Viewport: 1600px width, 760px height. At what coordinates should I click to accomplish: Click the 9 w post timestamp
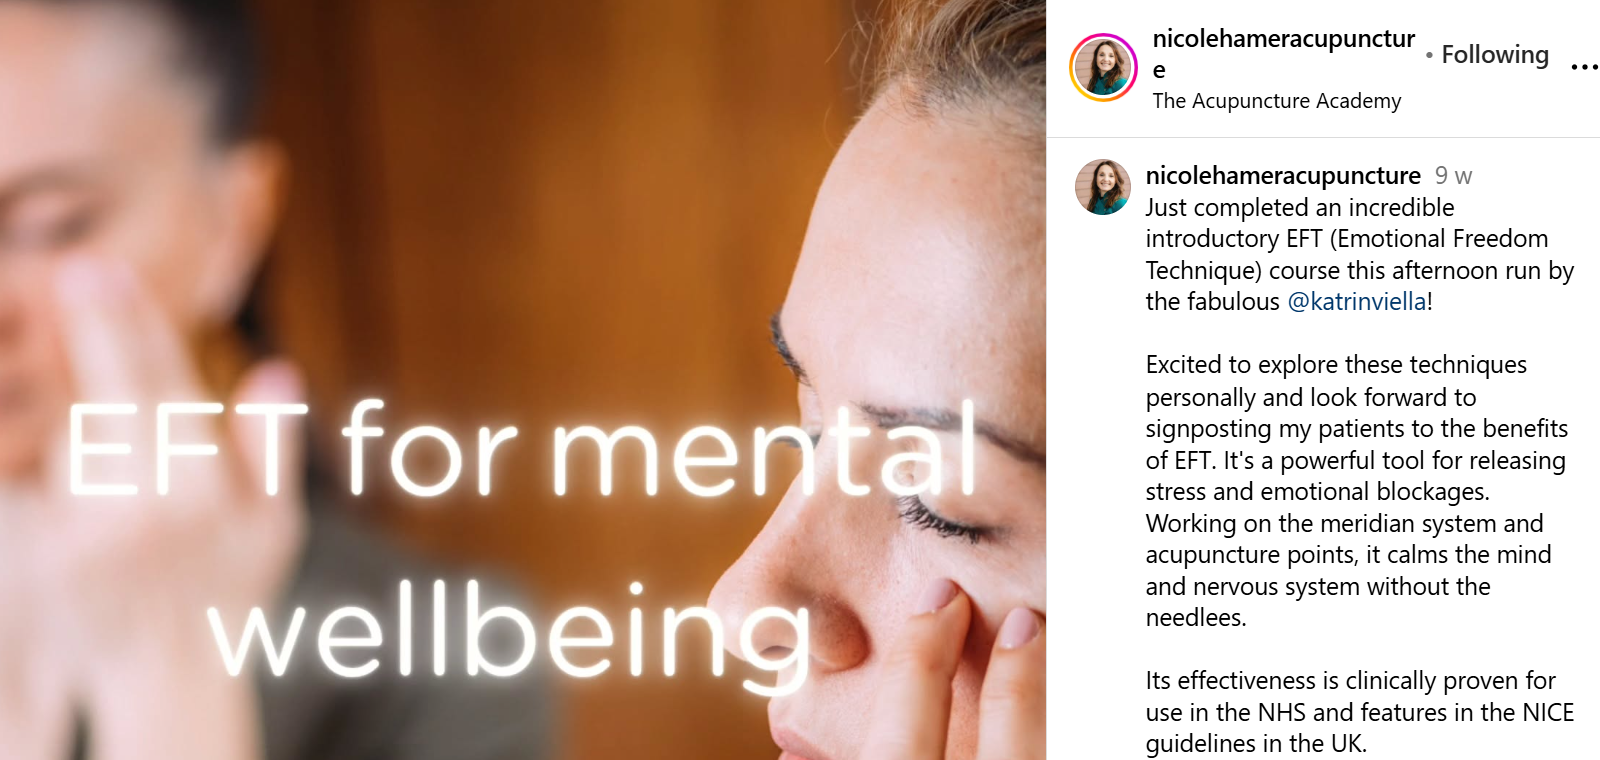pyautogui.click(x=1453, y=176)
